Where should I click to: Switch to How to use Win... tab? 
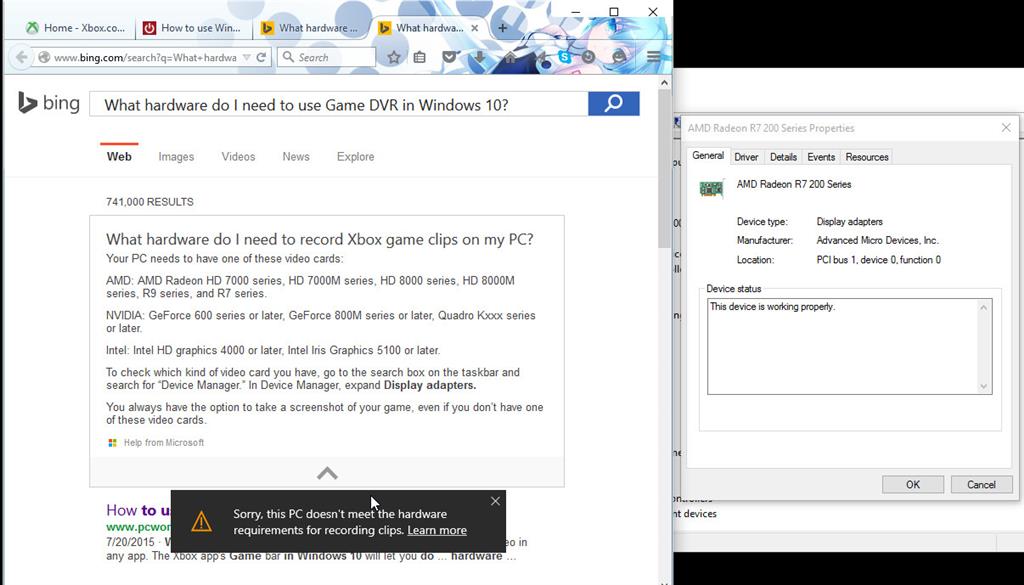(195, 28)
